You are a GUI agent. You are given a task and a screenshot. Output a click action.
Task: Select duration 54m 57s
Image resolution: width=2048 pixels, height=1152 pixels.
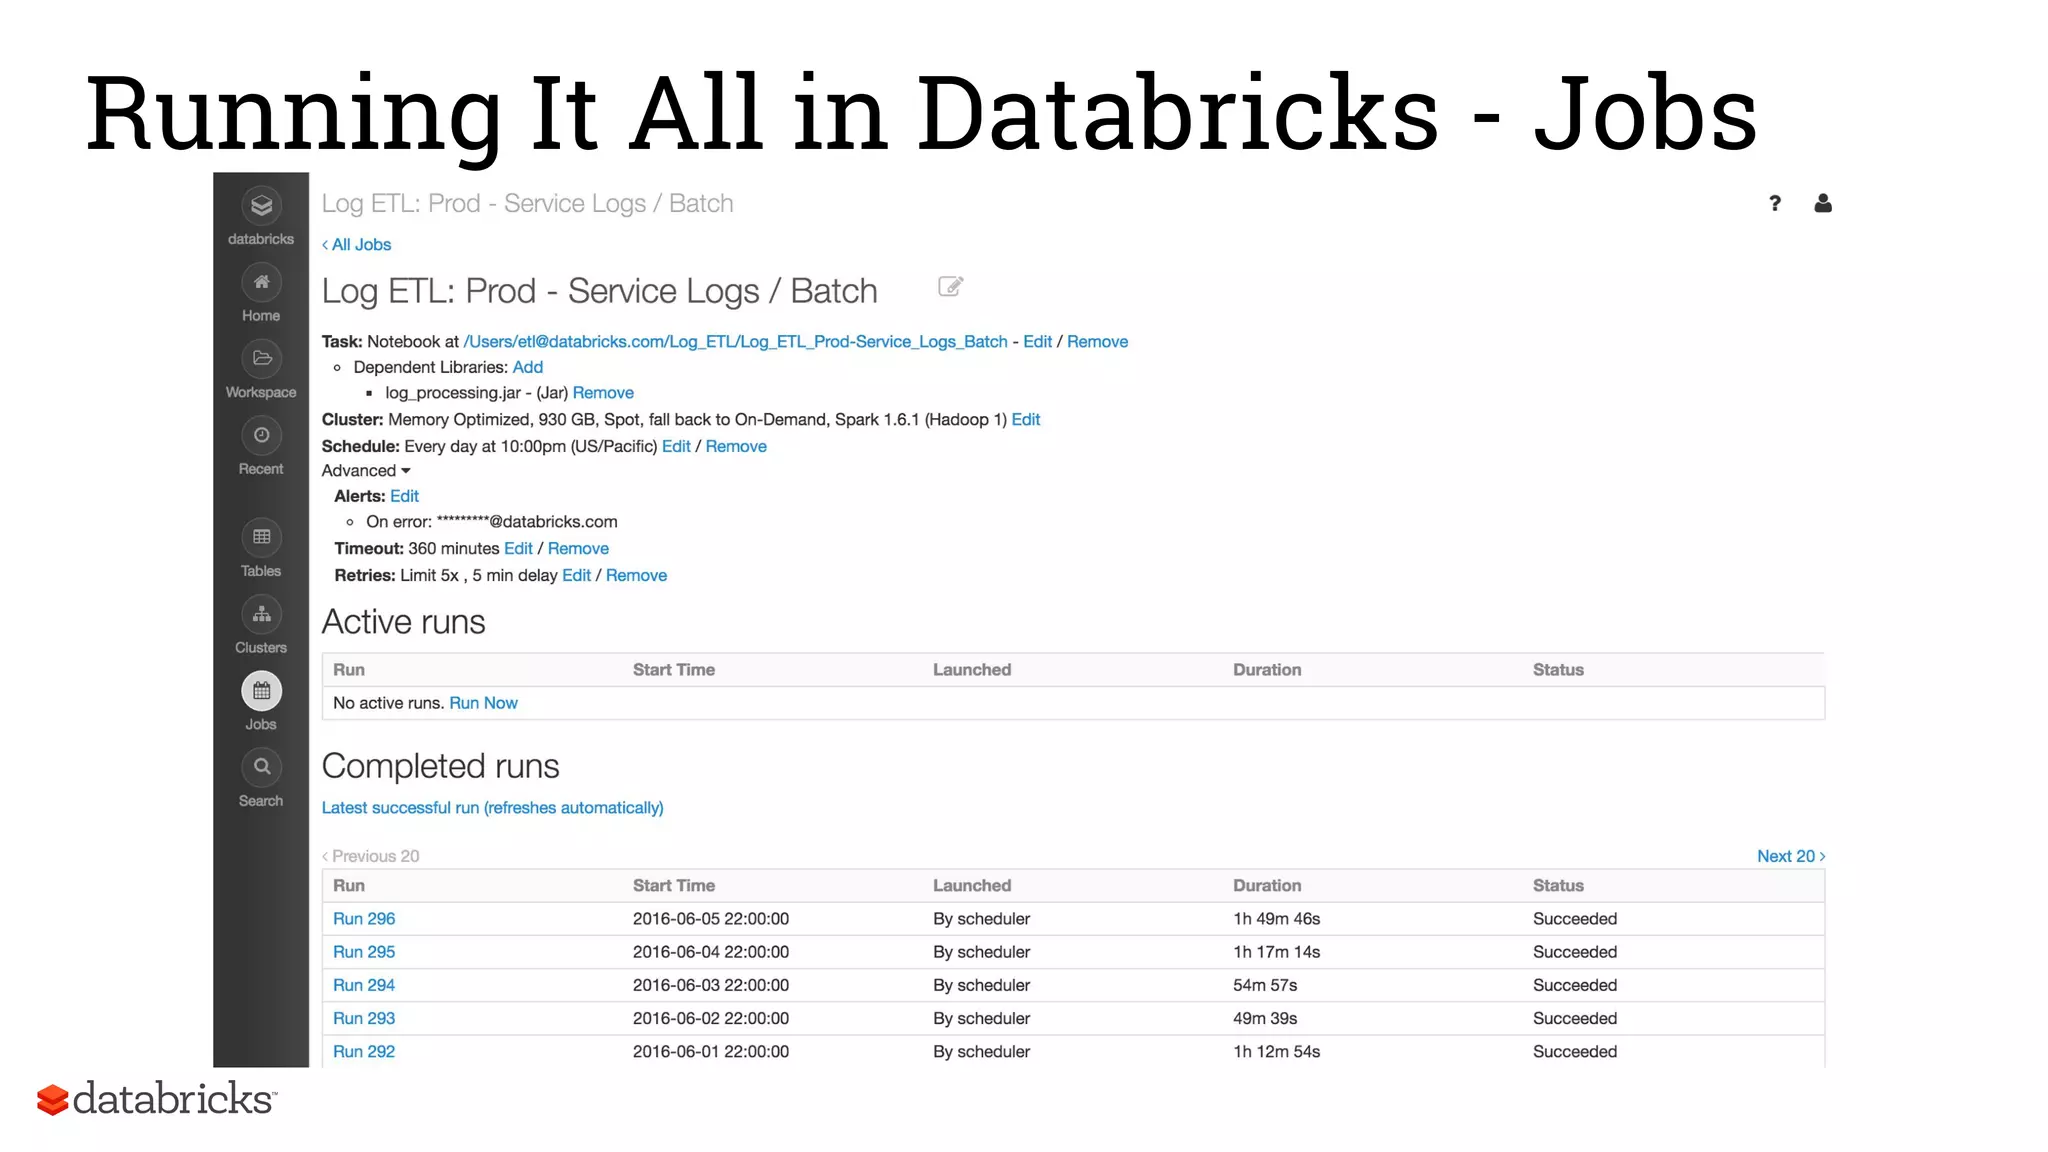coord(1265,986)
